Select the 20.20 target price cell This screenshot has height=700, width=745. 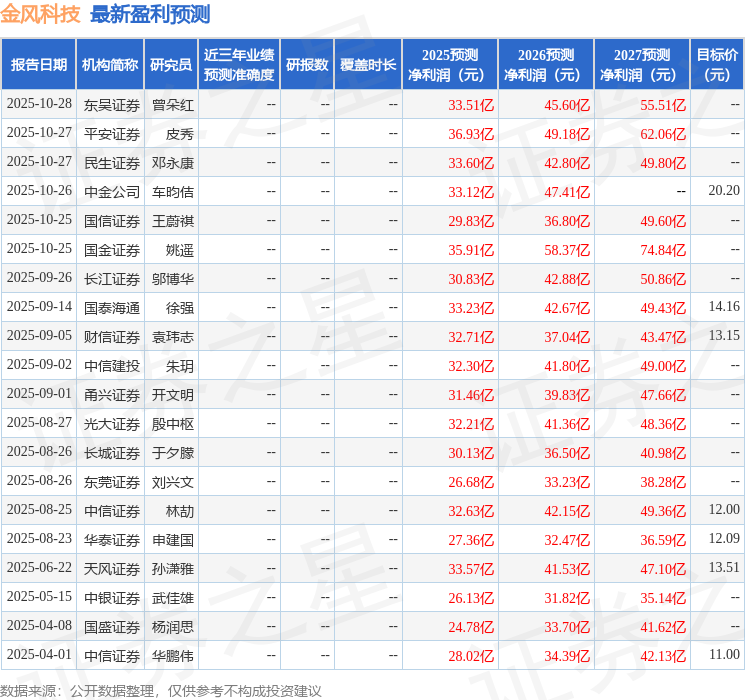point(723,191)
